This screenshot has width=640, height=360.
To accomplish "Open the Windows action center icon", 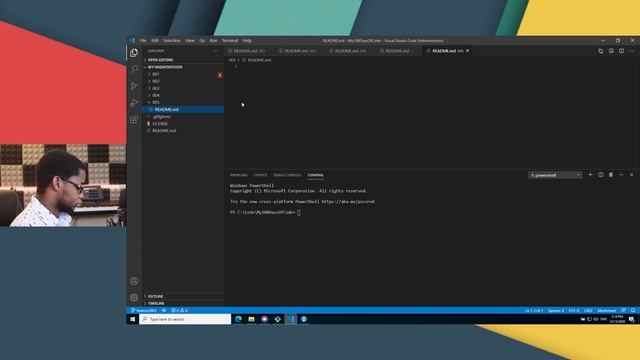I will (x=632, y=319).
